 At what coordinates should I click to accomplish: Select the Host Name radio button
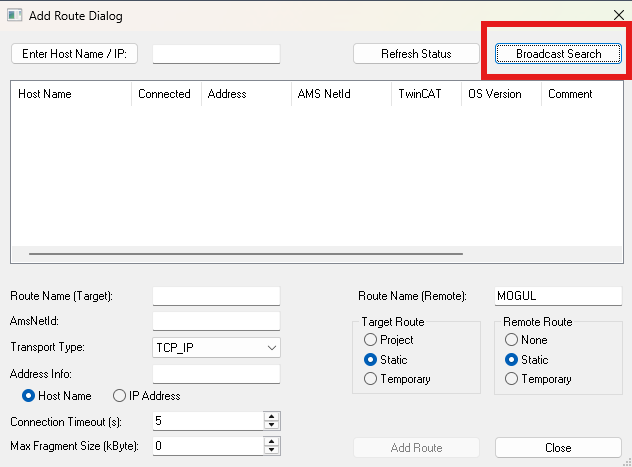[x=29, y=396]
